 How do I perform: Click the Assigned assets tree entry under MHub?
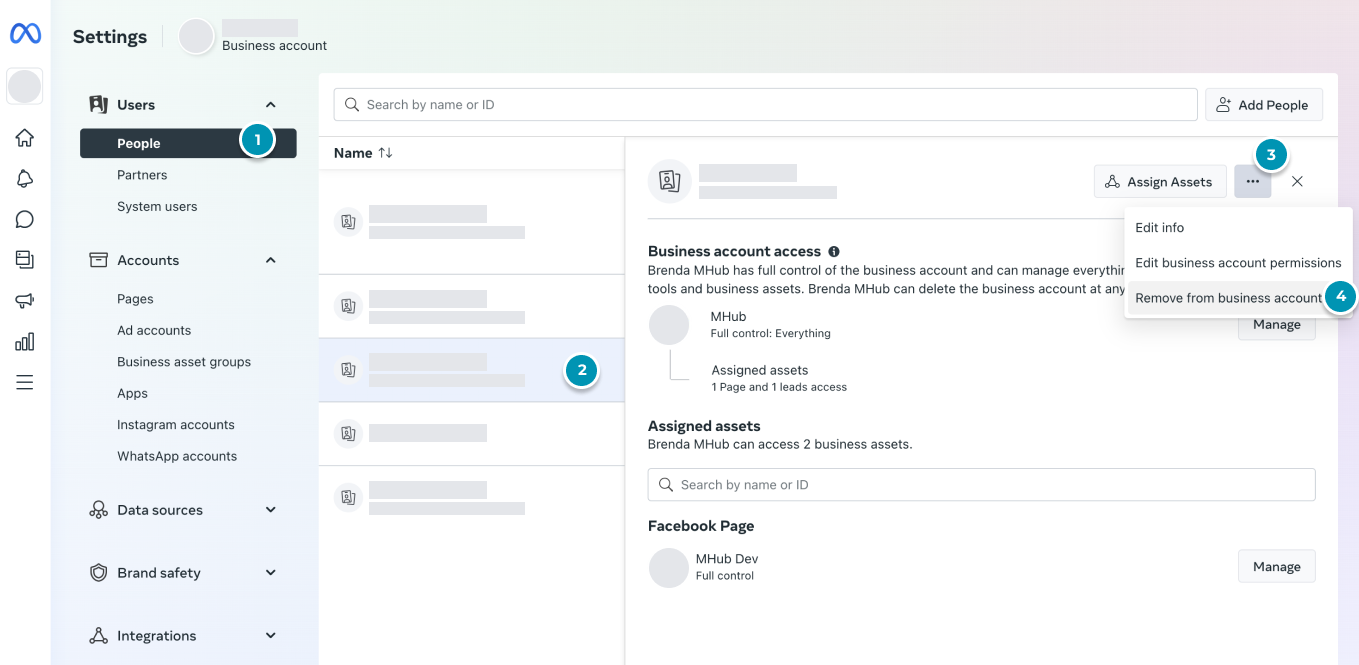[779, 378]
